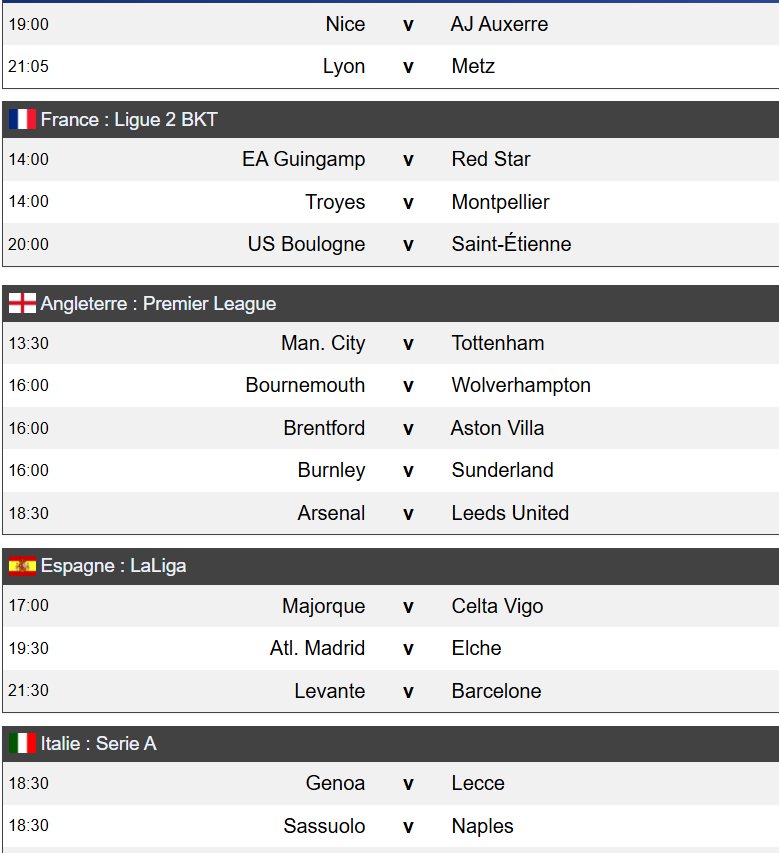Image resolution: width=779 pixels, height=853 pixels.
Task: Select Barcelone in the LaLiga list
Action: click(496, 692)
